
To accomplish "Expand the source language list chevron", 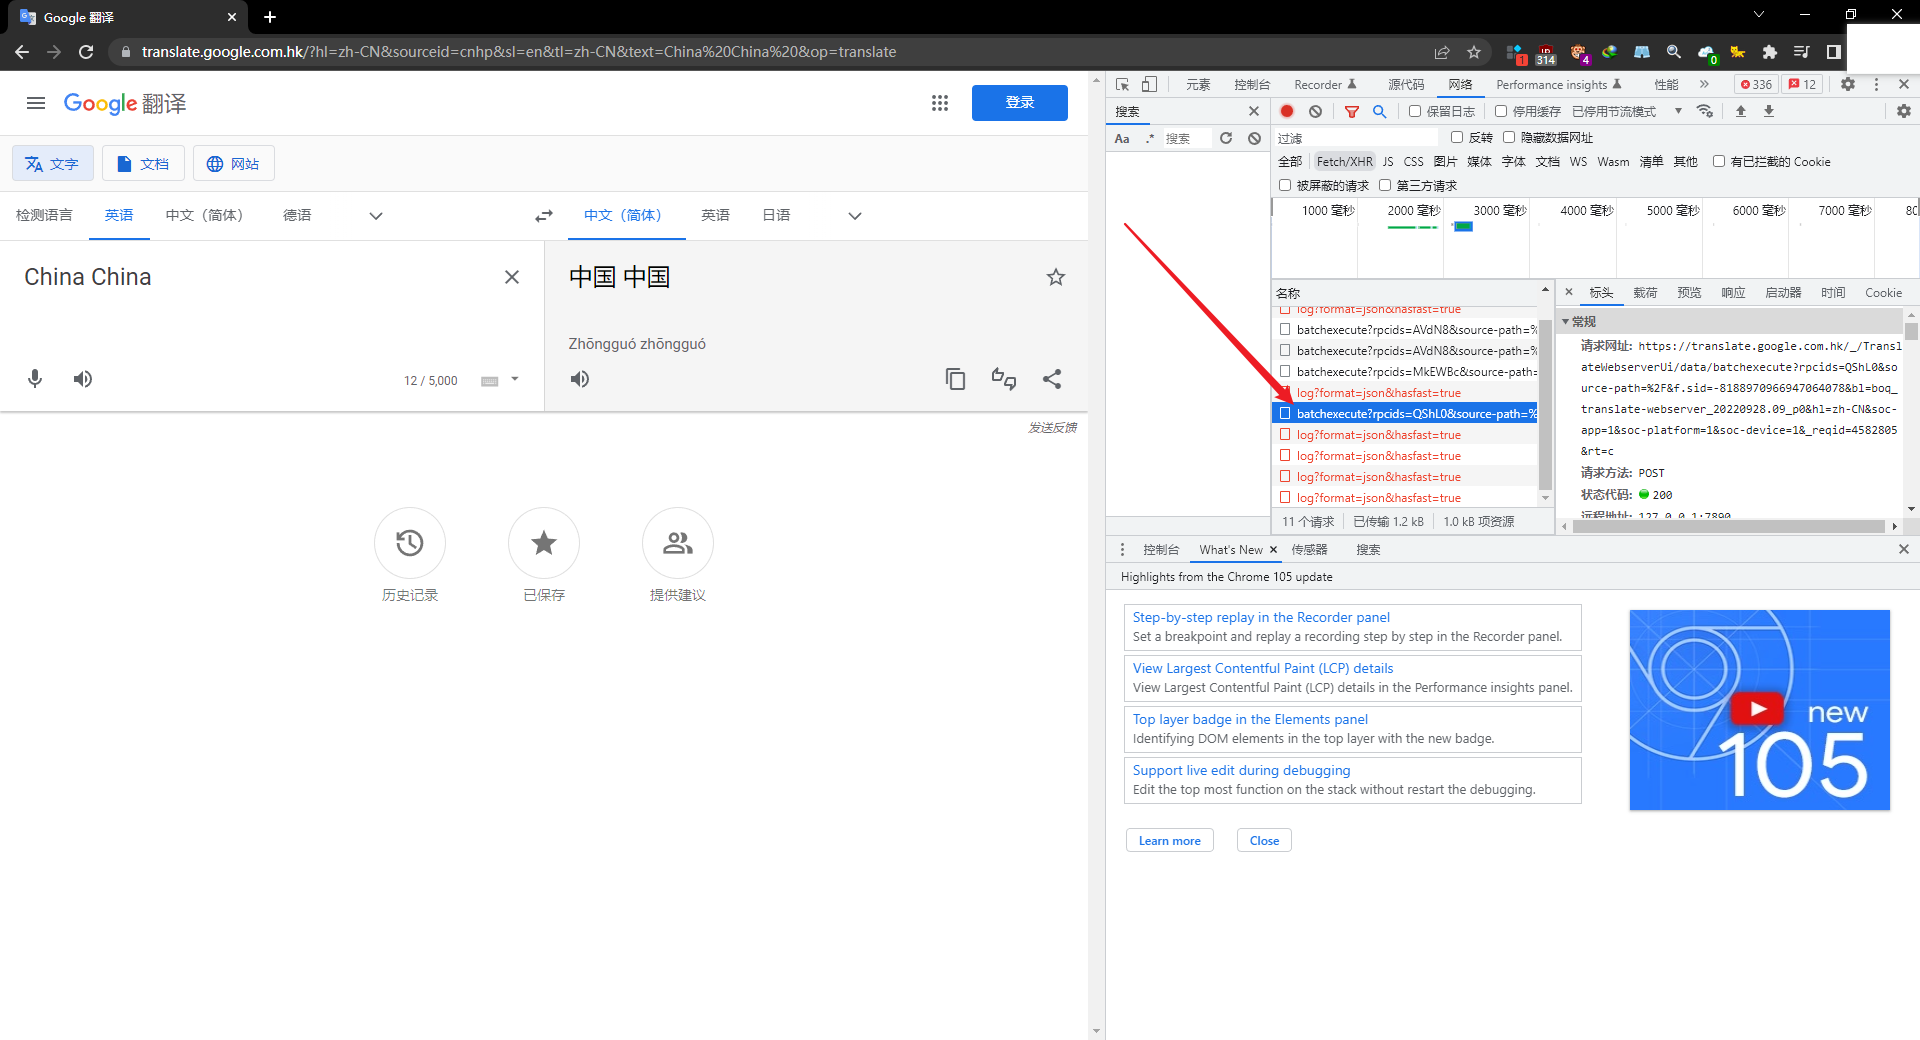I will (376, 216).
